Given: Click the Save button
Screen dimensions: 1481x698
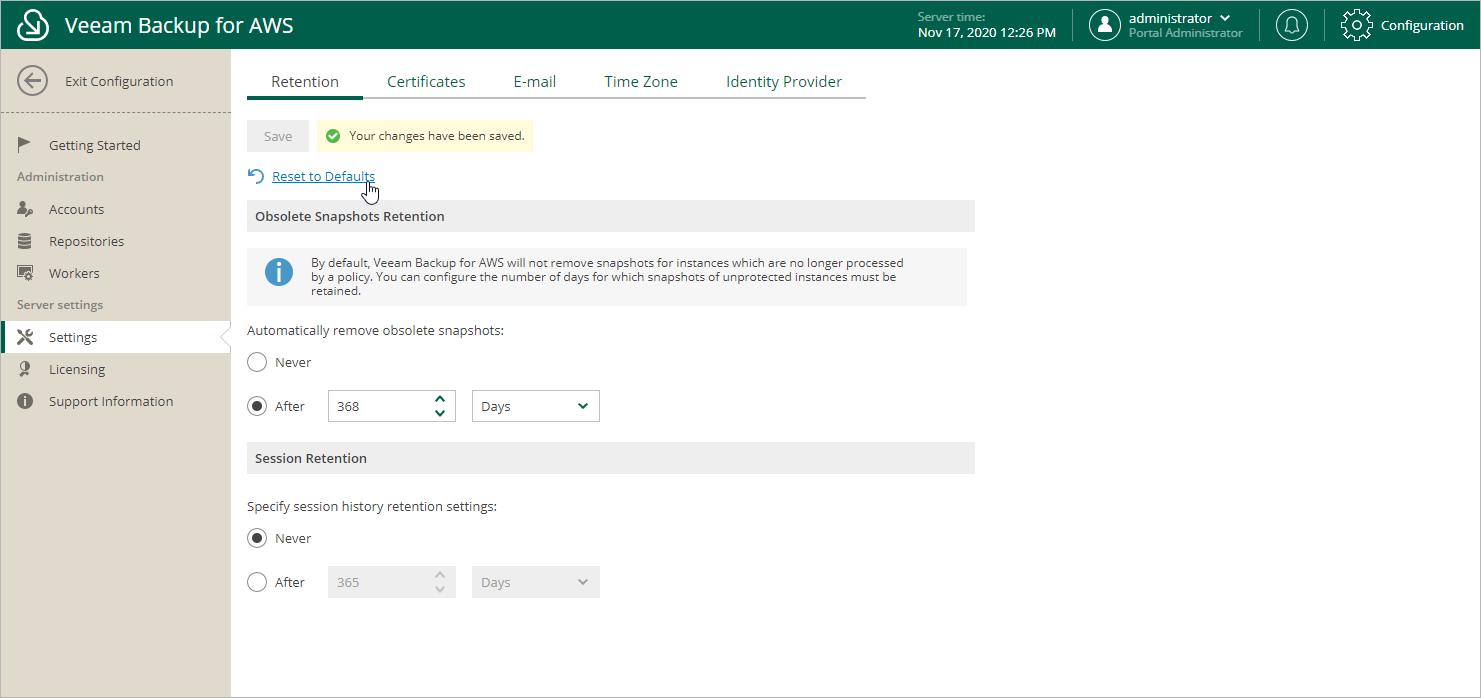Looking at the screenshot, I should [x=278, y=136].
